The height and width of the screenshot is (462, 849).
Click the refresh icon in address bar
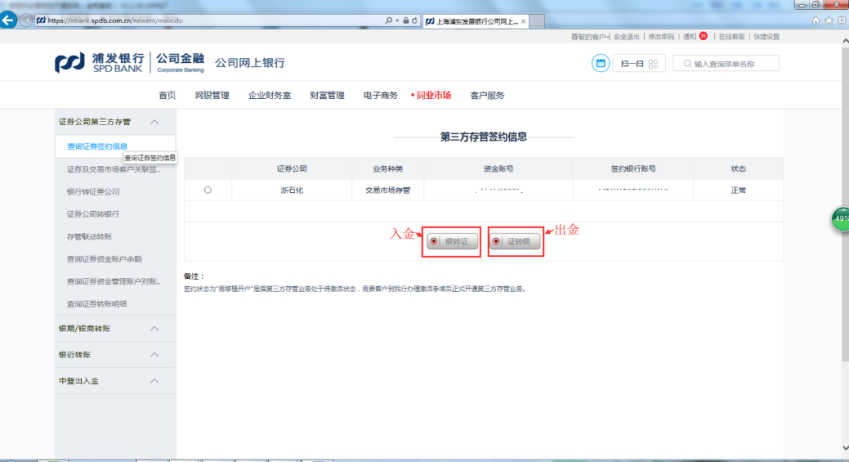click(414, 20)
